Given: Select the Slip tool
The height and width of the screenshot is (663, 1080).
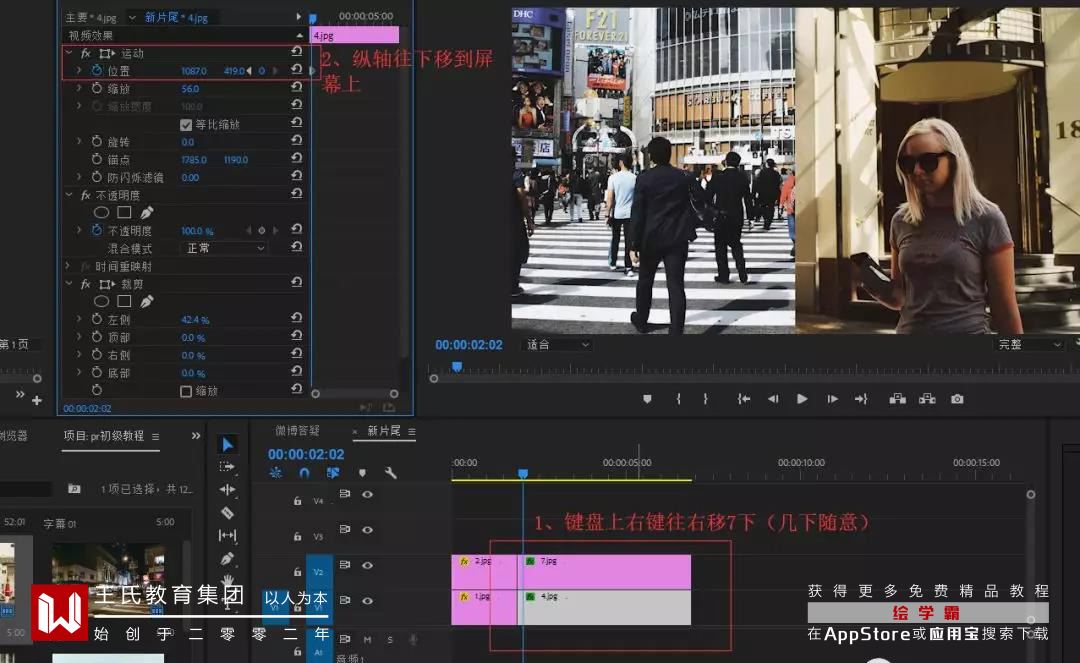Looking at the screenshot, I should click(x=227, y=535).
